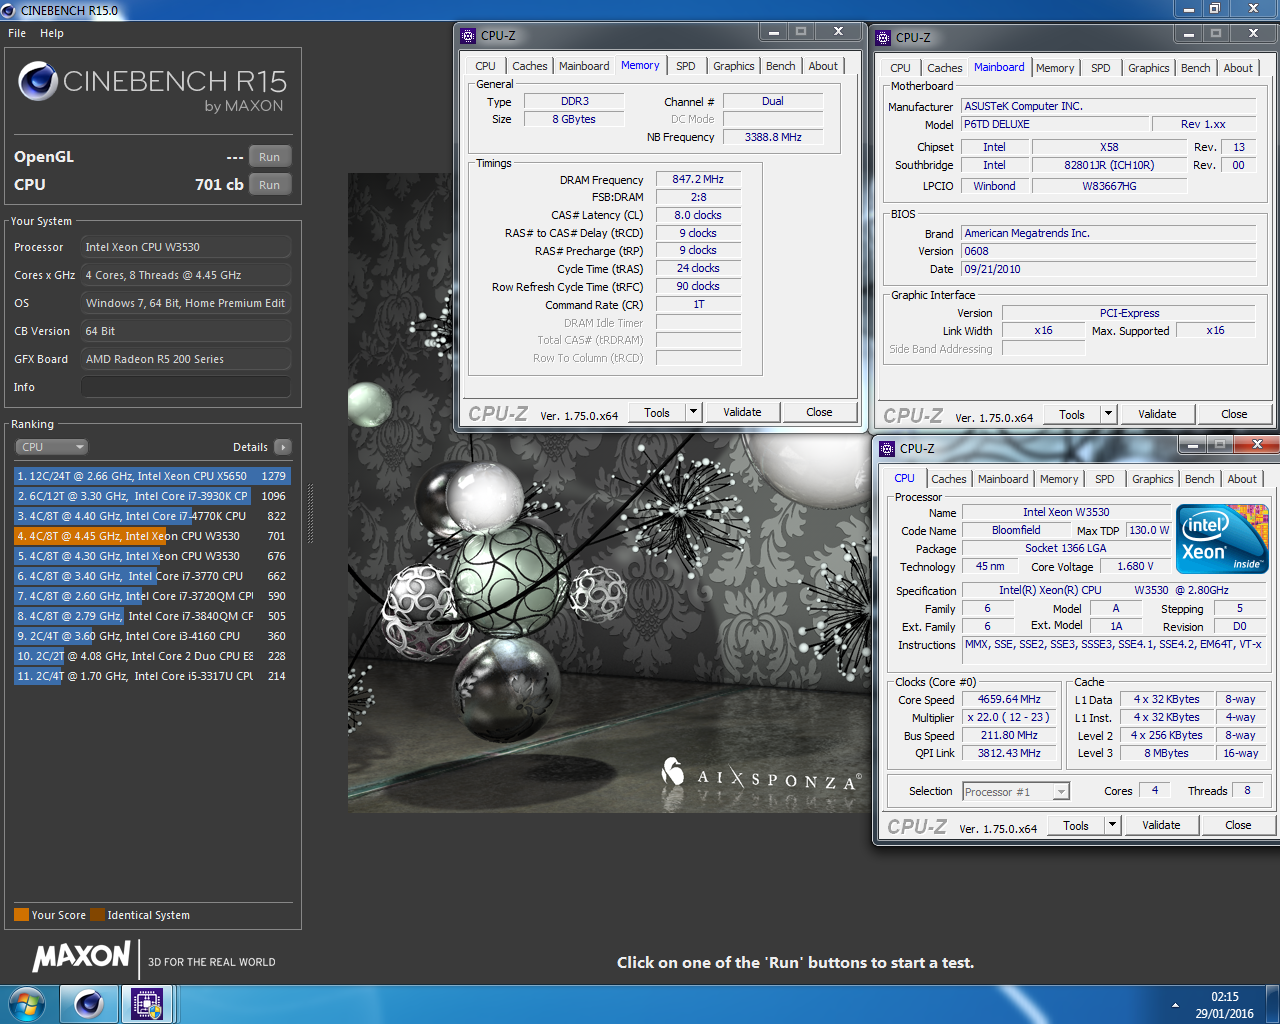Image resolution: width=1280 pixels, height=1024 pixels.
Task: Click the Details arrow button in Ranking
Action: click(283, 447)
